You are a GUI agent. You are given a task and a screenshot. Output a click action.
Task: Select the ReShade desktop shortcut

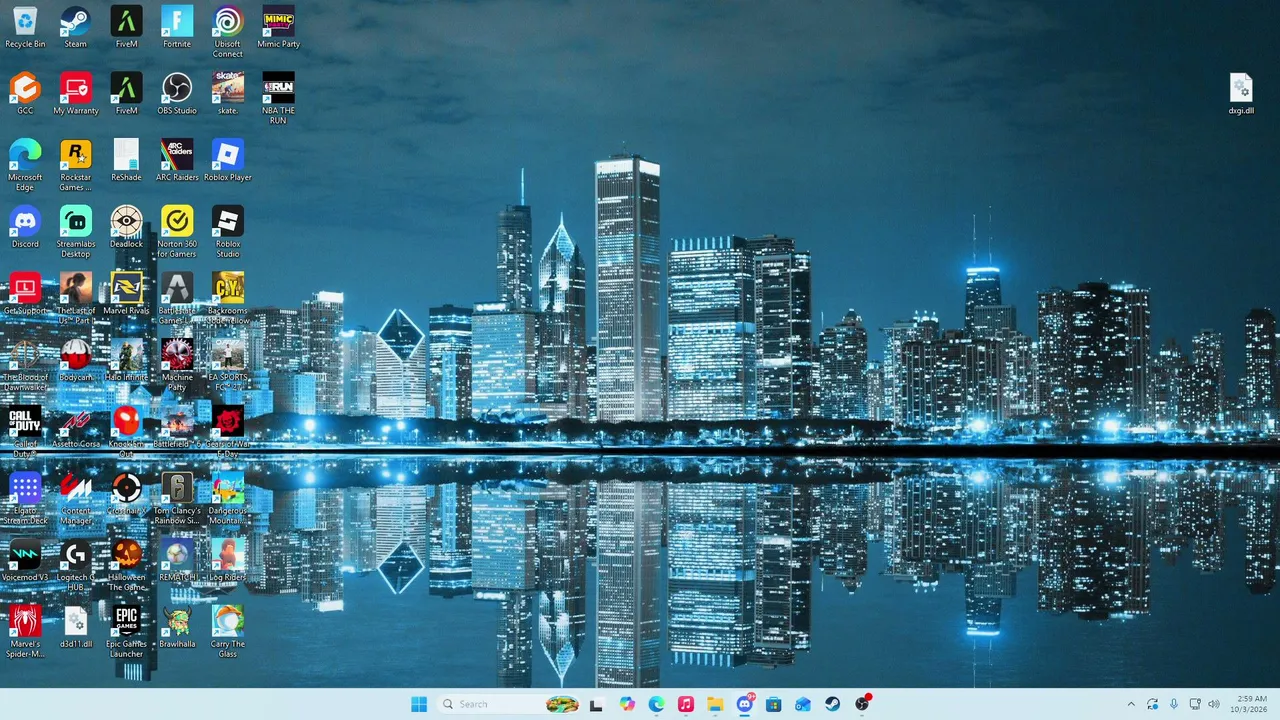126,161
